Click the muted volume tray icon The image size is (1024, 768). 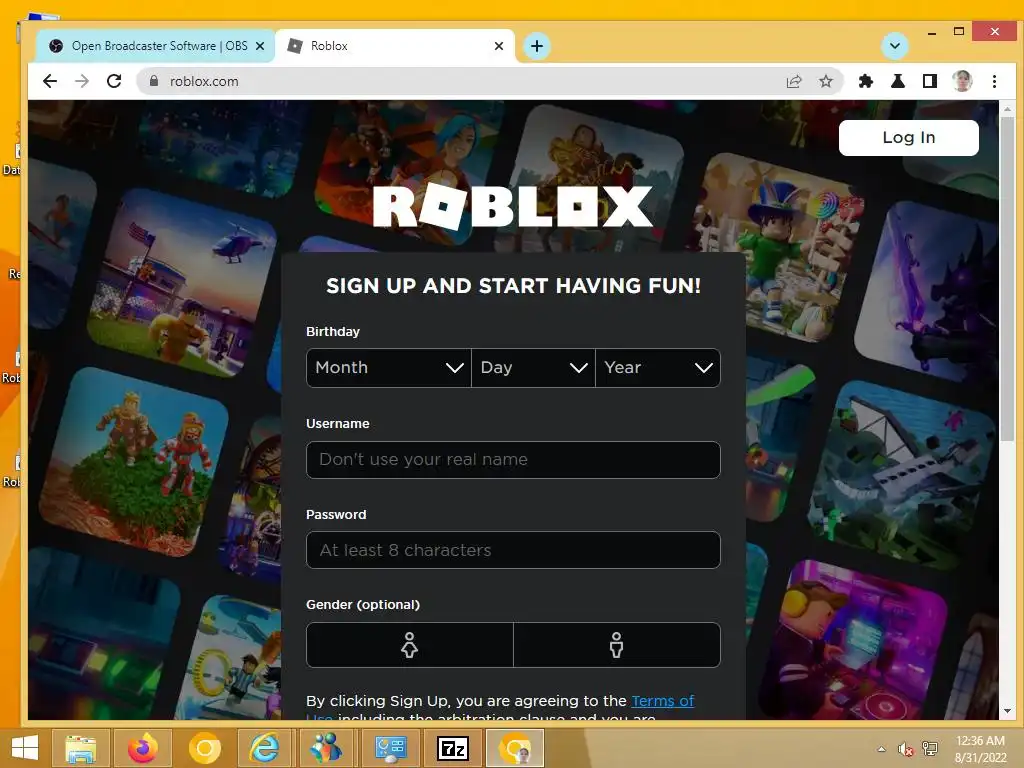(x=906, y=749)
